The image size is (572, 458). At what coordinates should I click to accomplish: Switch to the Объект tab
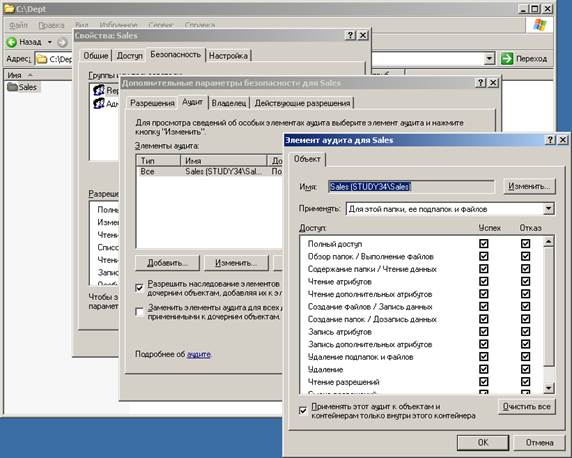click(x=307, y=159)
